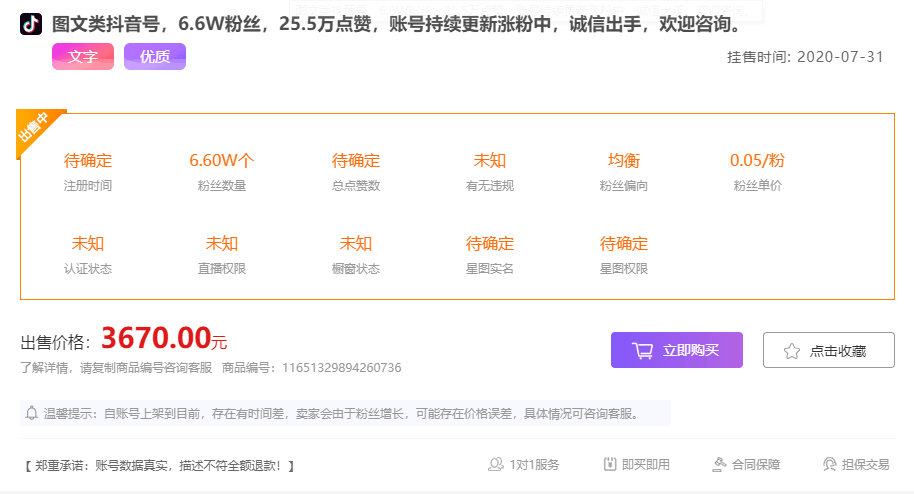Image resolution: width=914 pixels, height=494 pixels.
Task: Click the 了解详情 copy-number instruction text
Action: click(116, 368)
